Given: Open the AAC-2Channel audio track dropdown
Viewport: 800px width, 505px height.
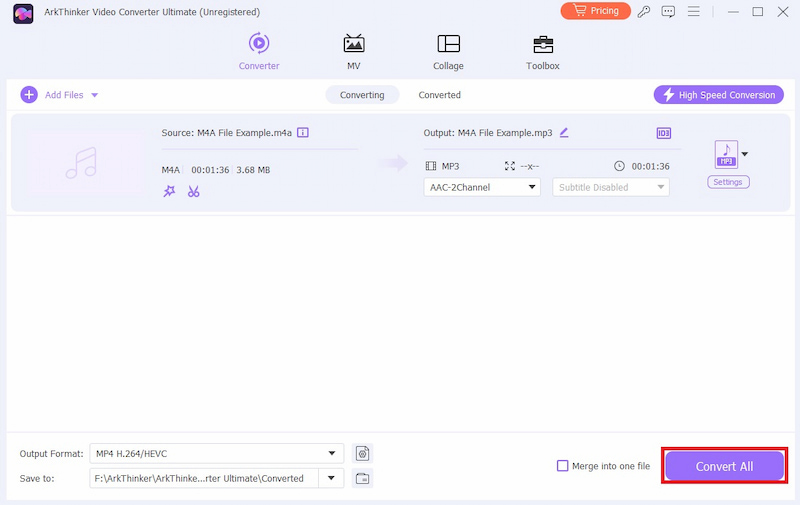Looking at the screenshot, I should tap(482, 187).
